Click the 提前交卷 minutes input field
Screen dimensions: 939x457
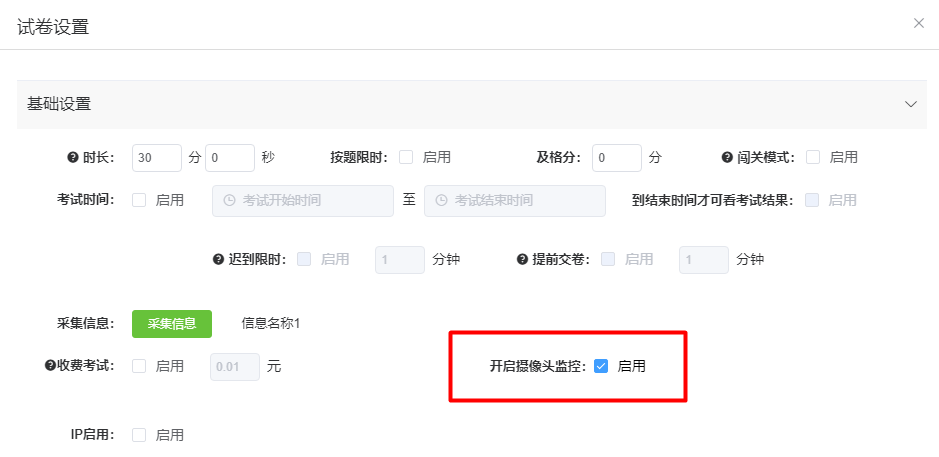(x=704, y=260)
